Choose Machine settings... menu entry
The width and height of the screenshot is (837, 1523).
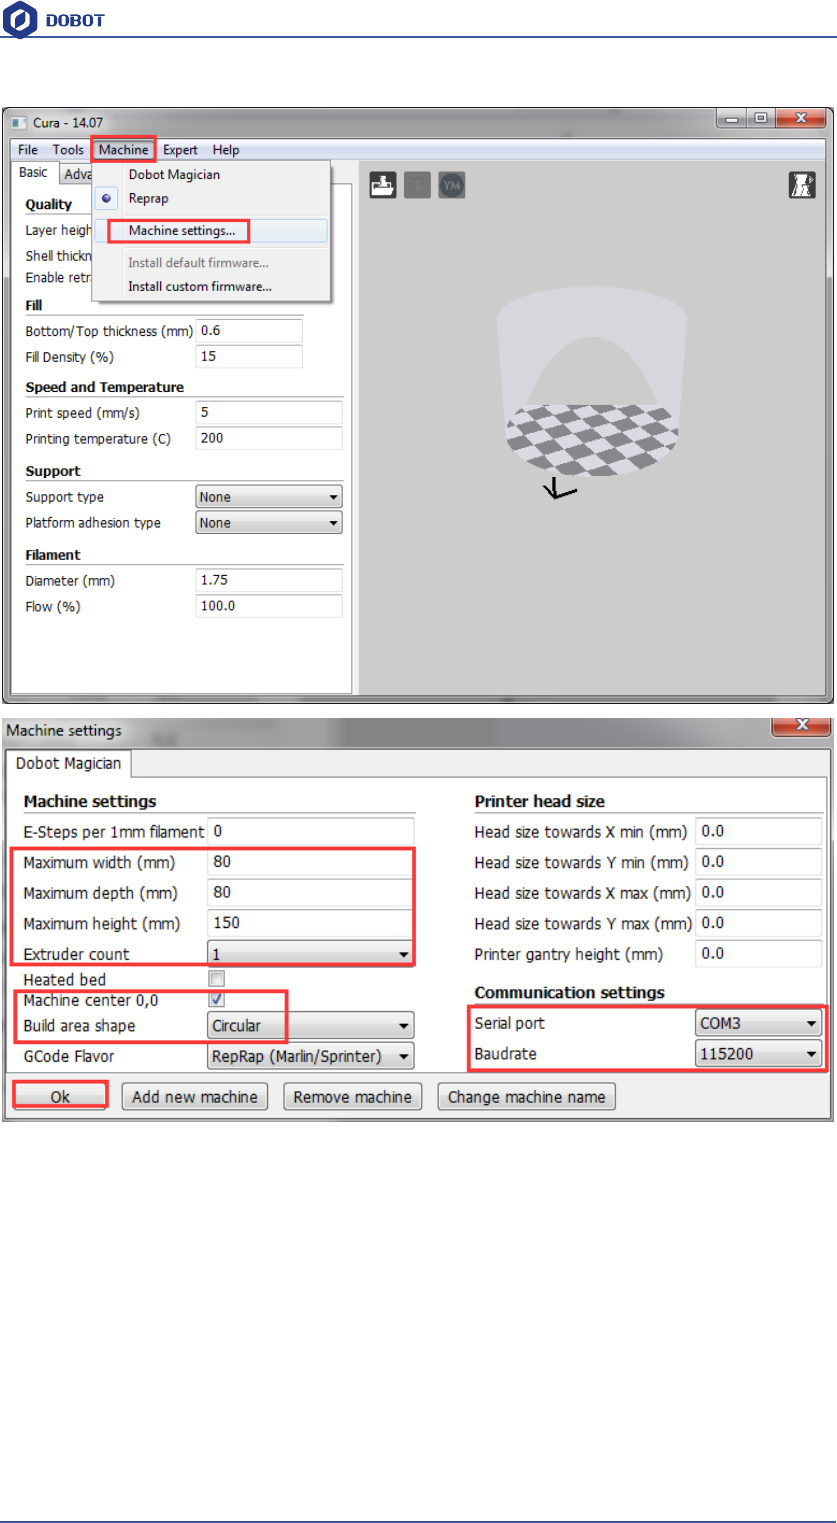click(211, 231)
